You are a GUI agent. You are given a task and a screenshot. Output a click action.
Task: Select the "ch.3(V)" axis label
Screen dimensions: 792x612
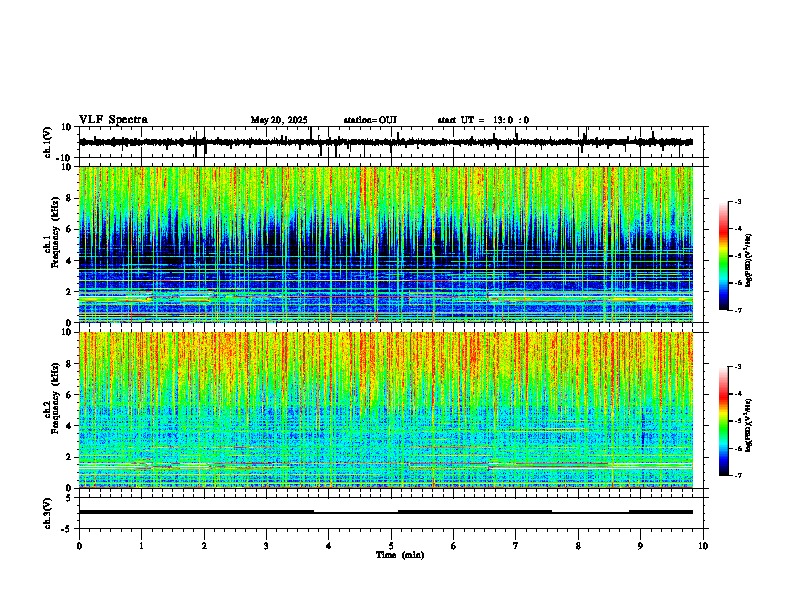pos(48,513)
